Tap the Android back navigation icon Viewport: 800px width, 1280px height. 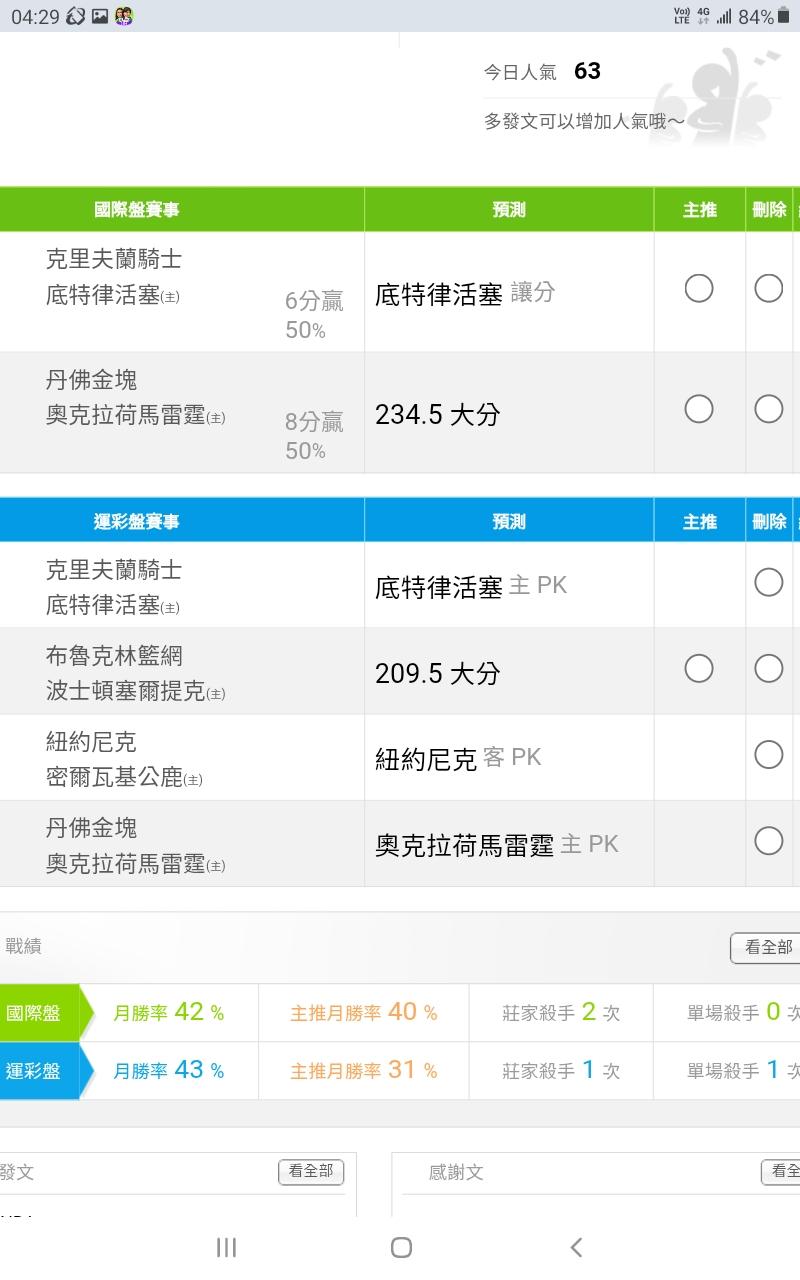click(576, 1247)
